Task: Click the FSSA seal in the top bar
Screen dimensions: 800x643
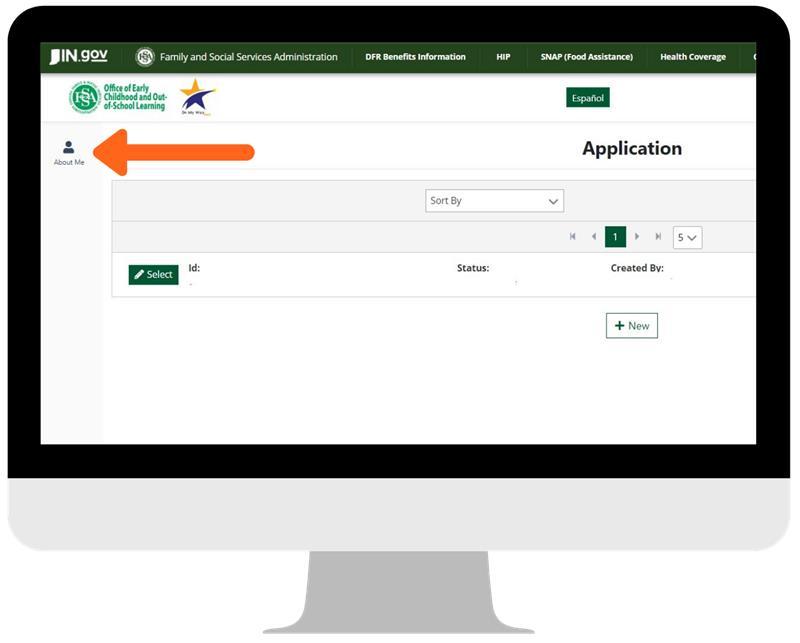Action: [145, 57]
